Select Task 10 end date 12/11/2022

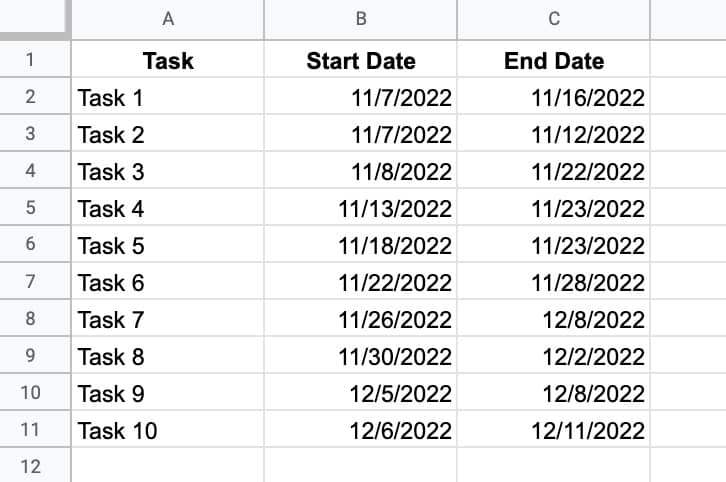pos(553,431)
